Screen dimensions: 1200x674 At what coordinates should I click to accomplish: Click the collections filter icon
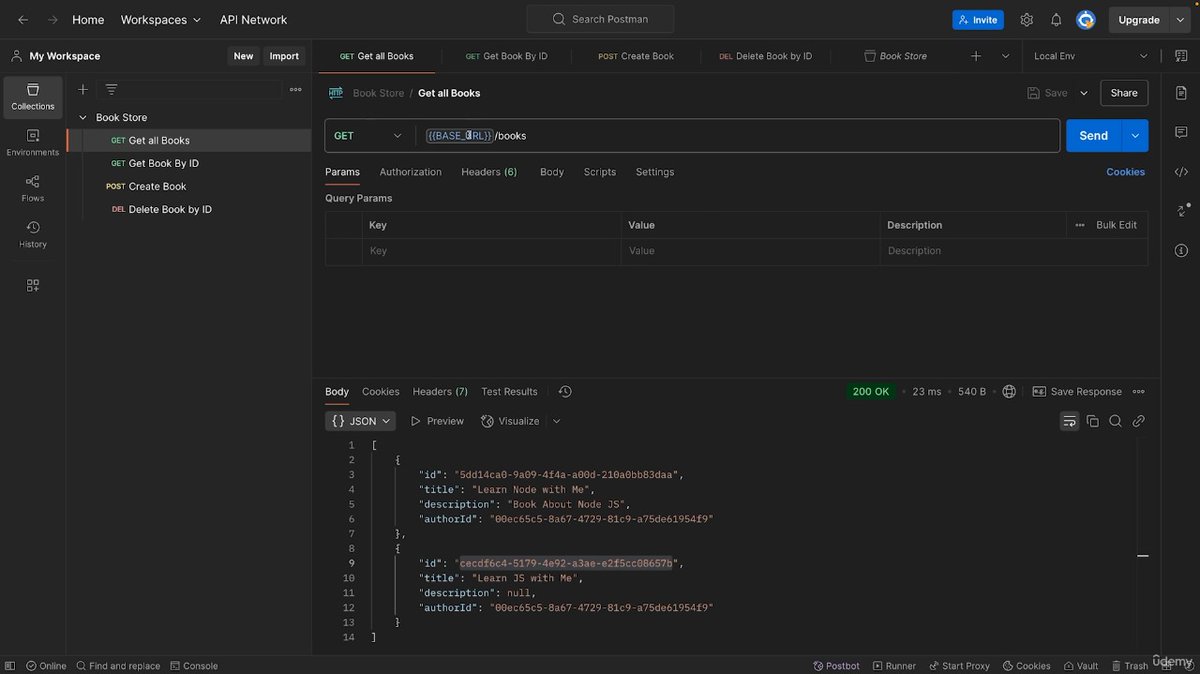pos(111,89)
